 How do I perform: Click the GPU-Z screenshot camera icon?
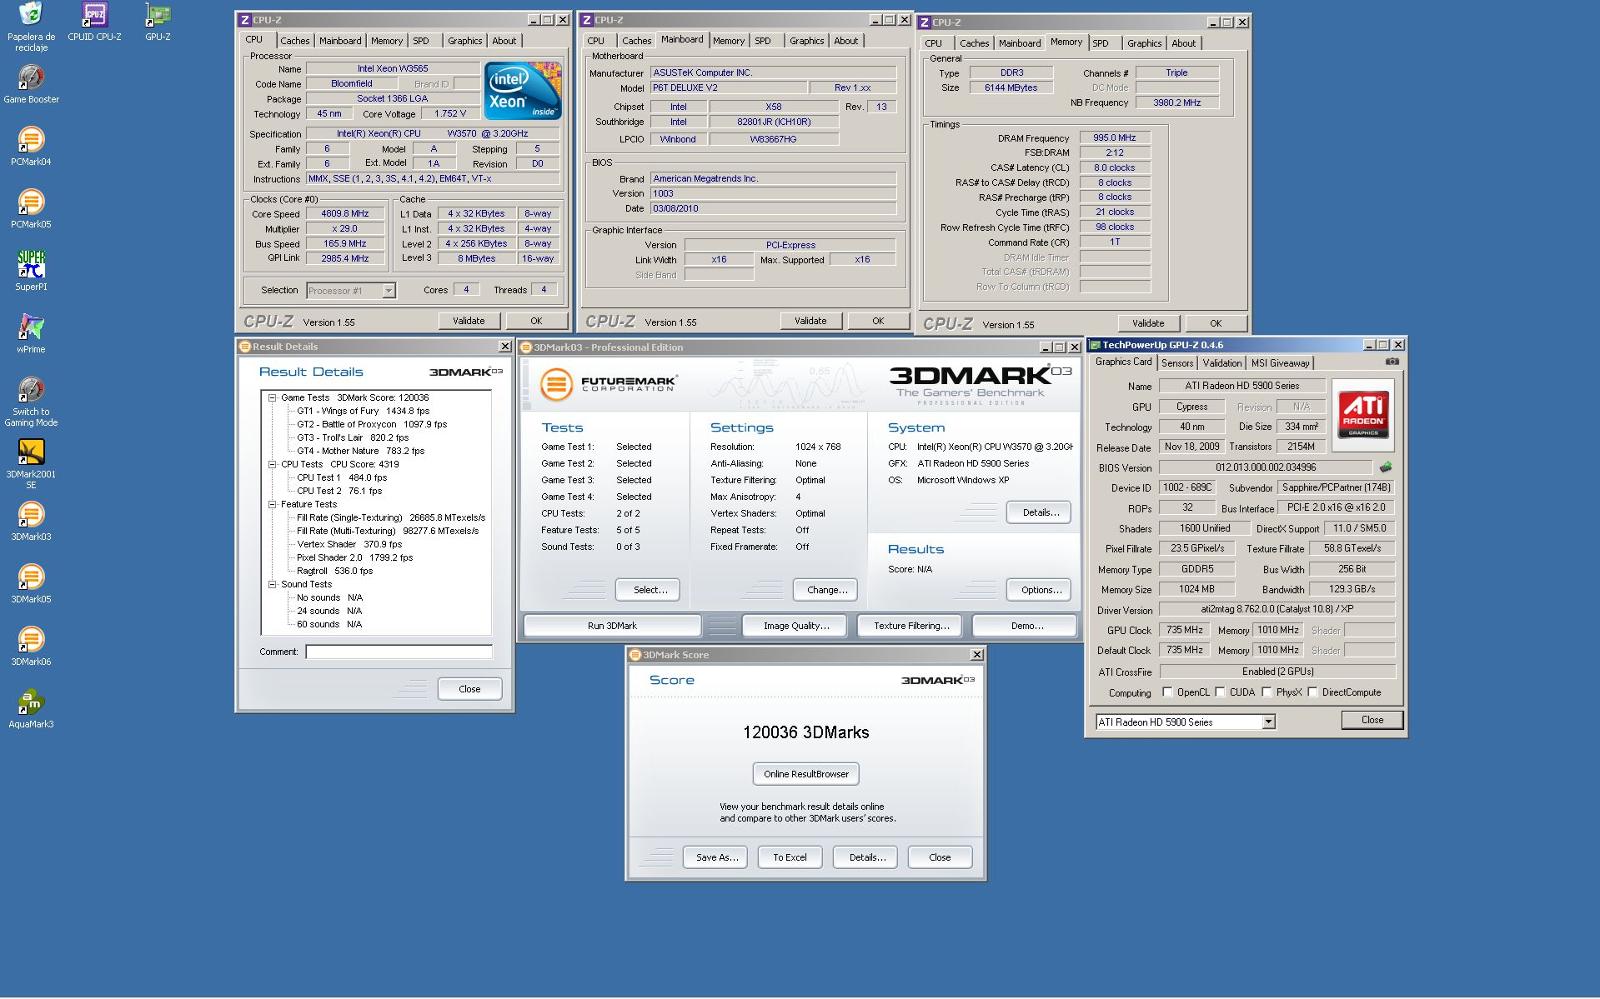(x=1392, y=362)
